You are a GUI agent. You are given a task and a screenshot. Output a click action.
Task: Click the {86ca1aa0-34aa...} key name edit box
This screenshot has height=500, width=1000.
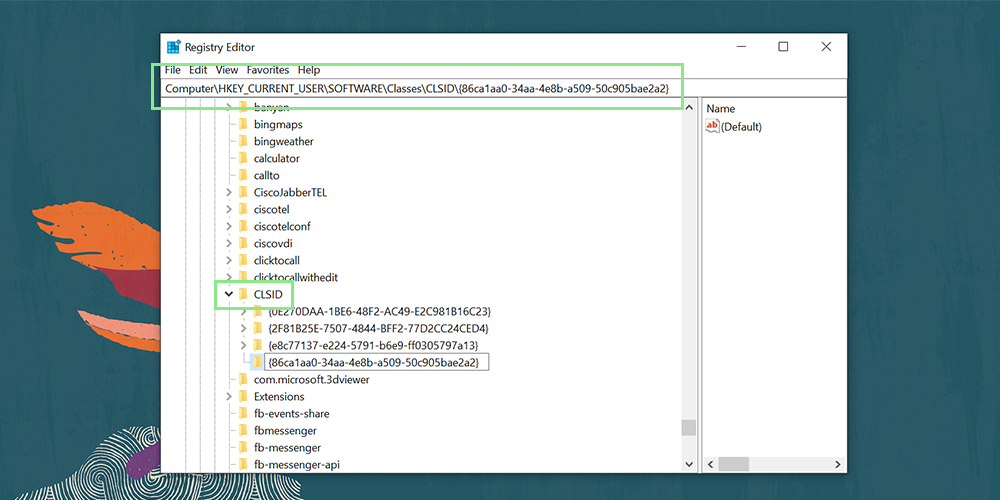click(376, 362)
